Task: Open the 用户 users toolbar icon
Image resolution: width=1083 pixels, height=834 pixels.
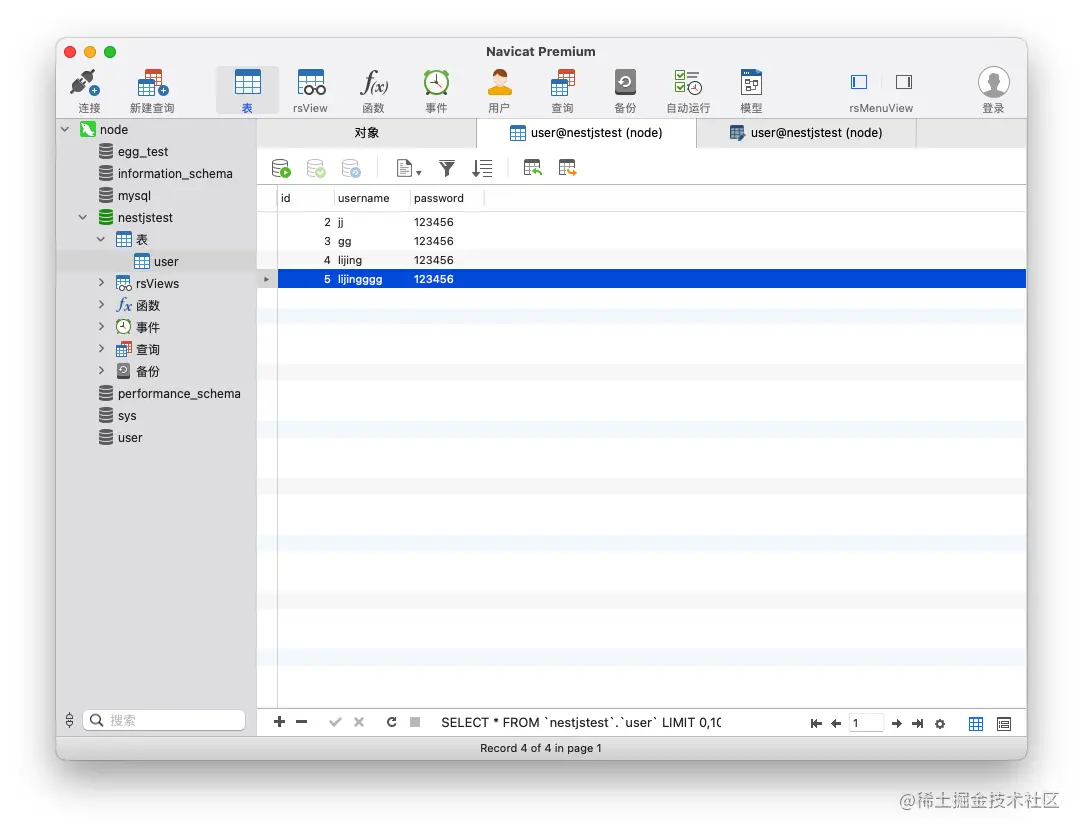Action: 499,91
